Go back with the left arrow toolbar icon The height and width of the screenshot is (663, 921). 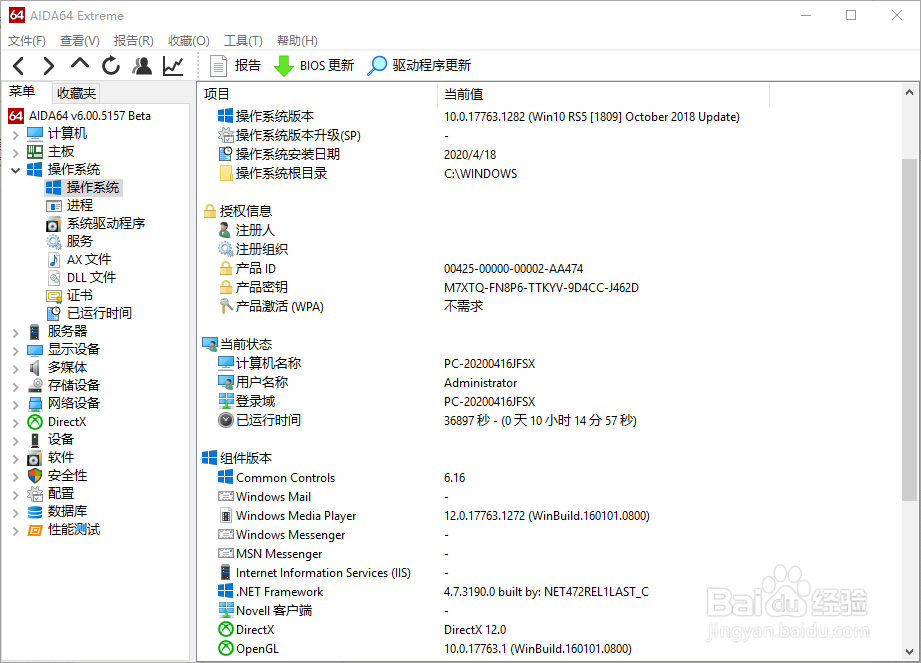click(18, 66)
